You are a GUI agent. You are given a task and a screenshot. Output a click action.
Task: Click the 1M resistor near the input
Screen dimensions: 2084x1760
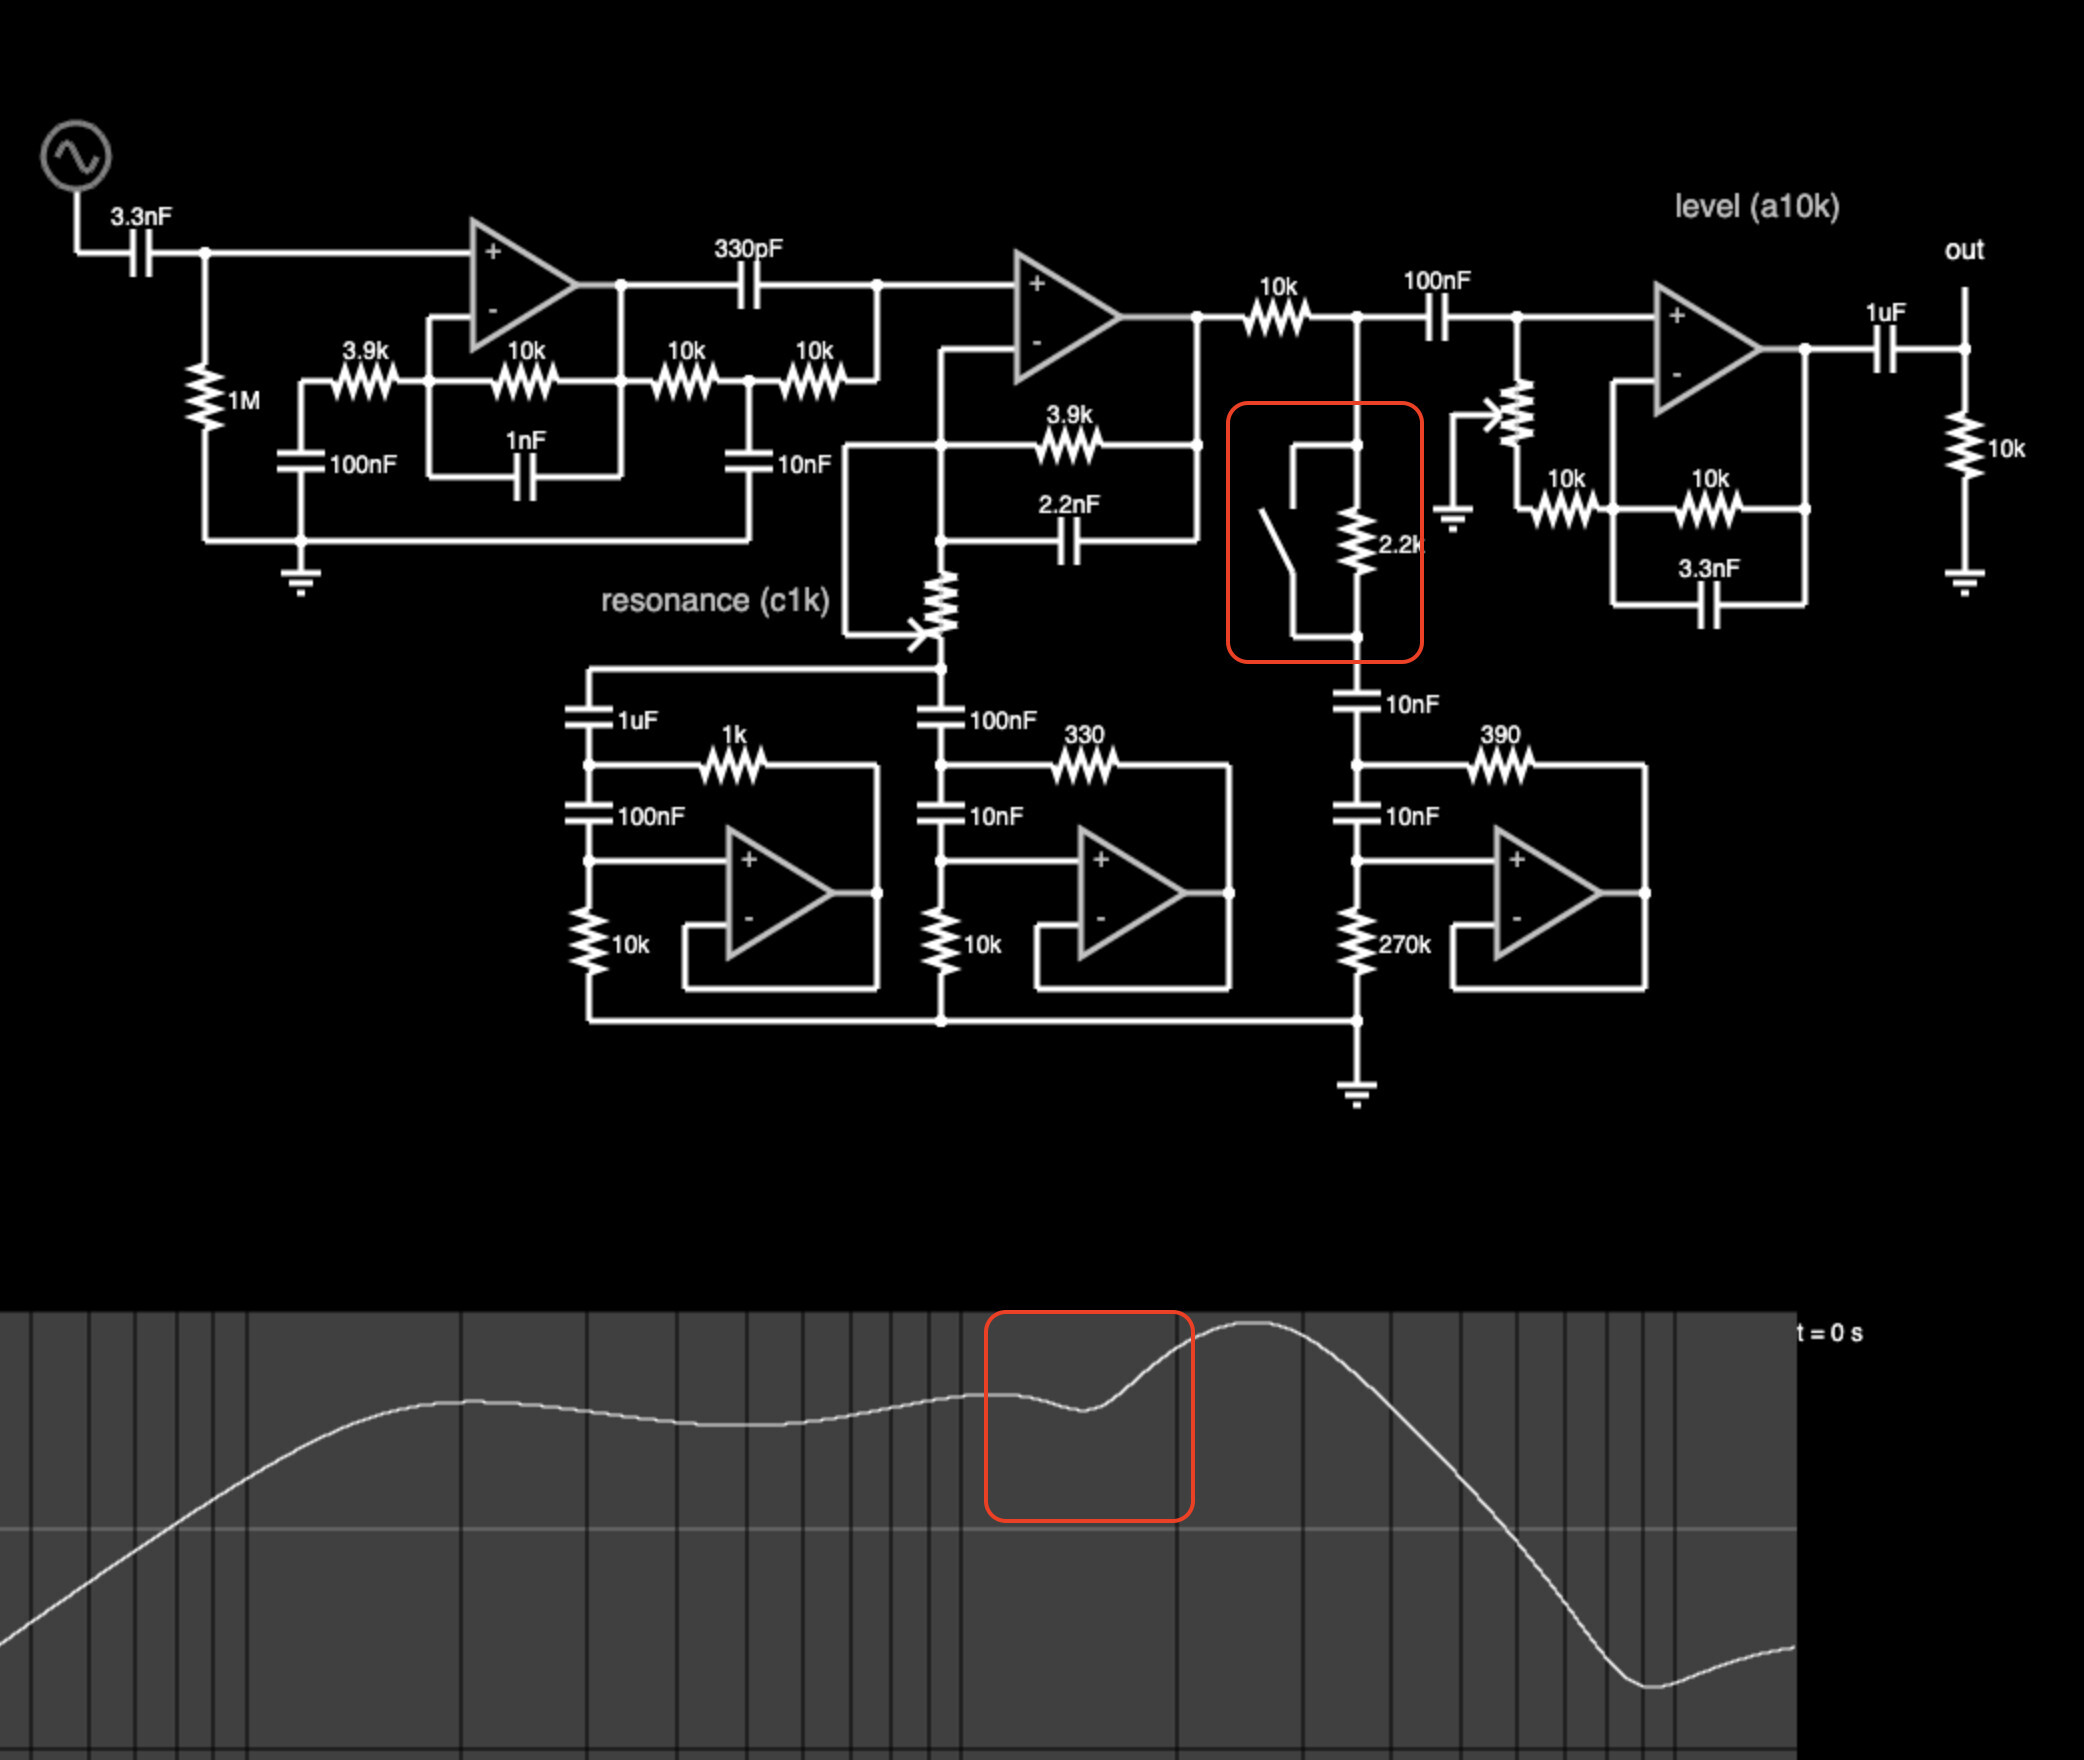pyautogui.click(x=205, y=398)
